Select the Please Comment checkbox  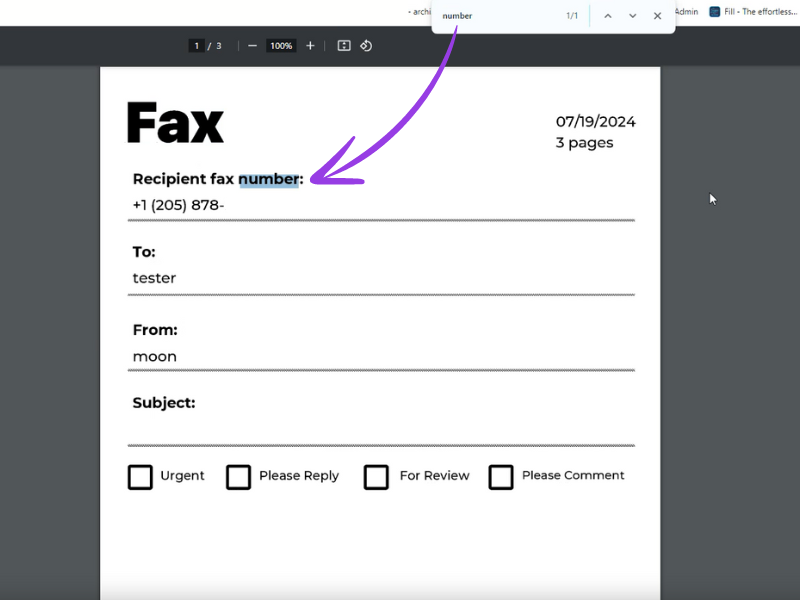[x=501, y=477]
